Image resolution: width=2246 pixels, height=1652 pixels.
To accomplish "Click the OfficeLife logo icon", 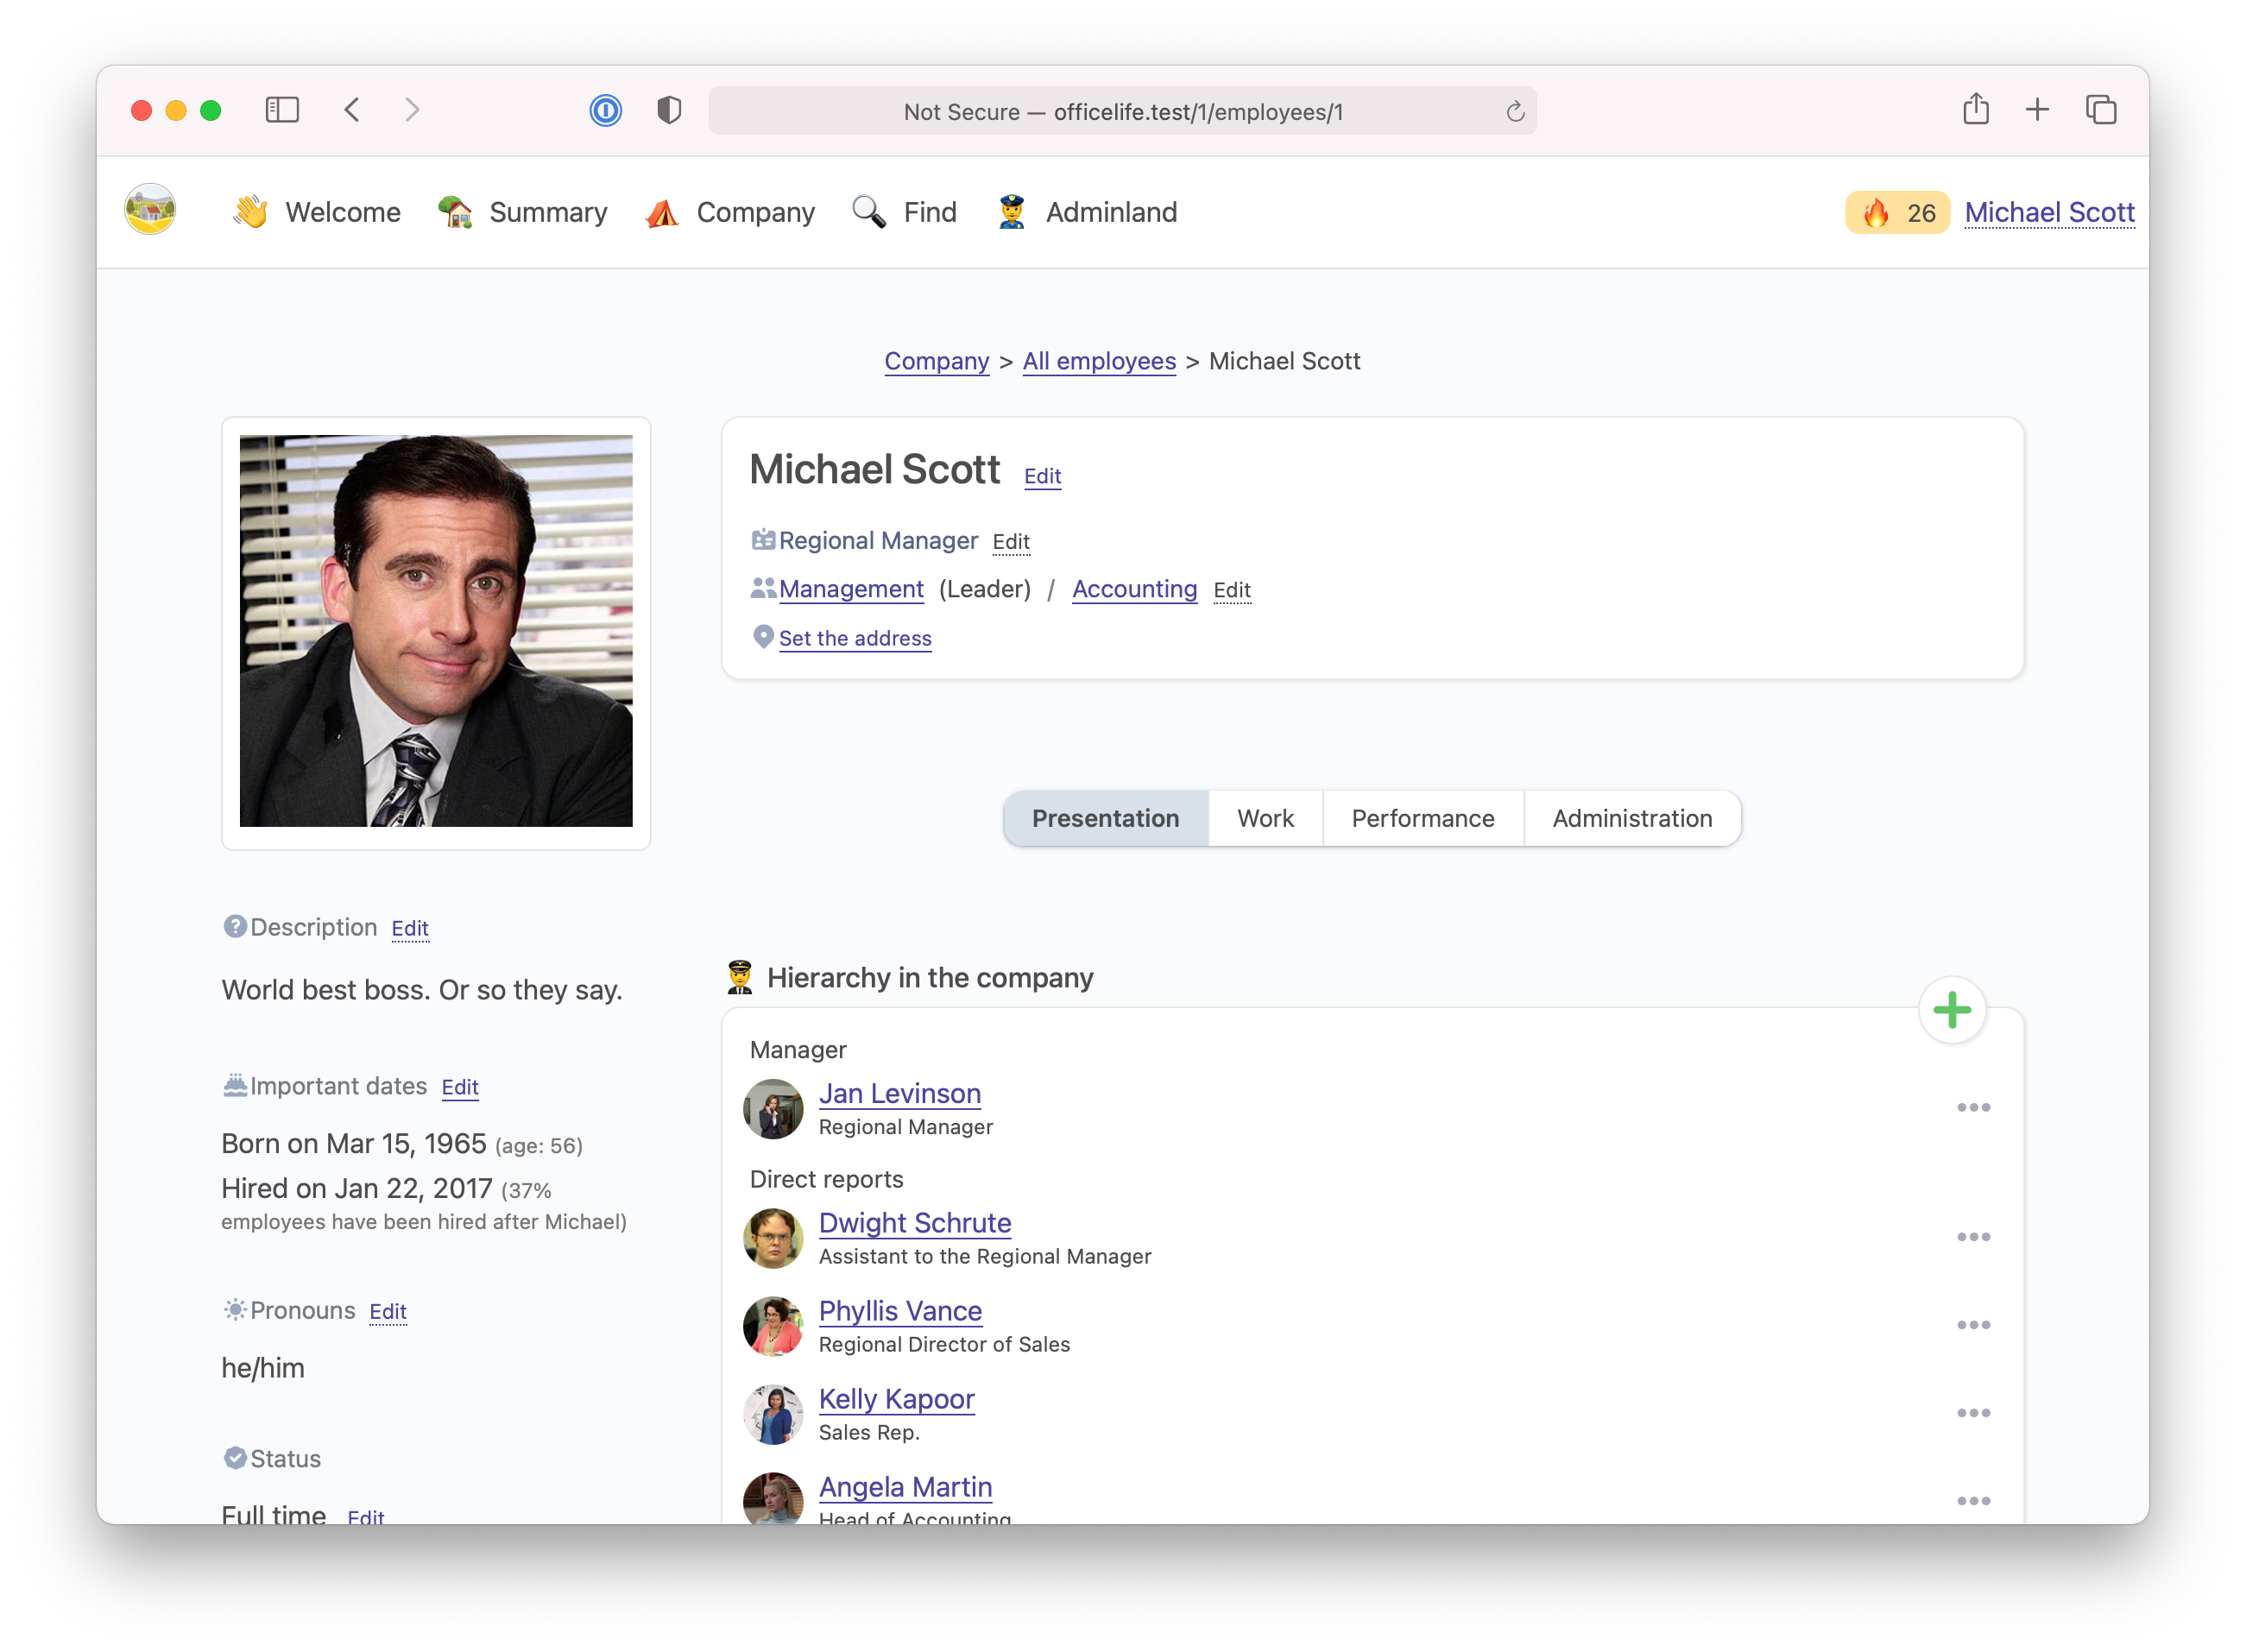I will coord(150,210).
